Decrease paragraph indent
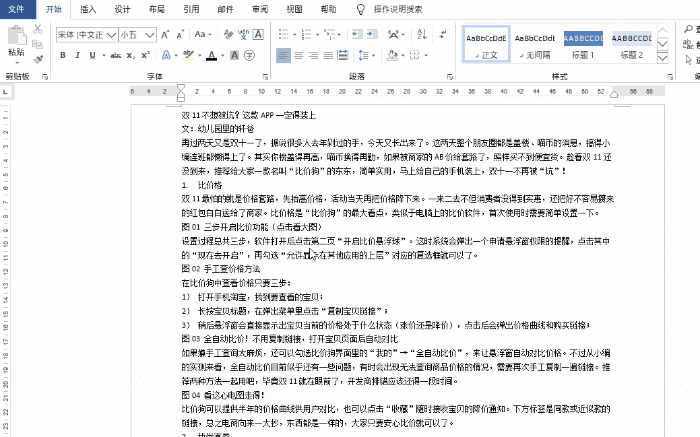Image resolution: width=700 pixels, height=437 pixels. [x=357, y=34]
